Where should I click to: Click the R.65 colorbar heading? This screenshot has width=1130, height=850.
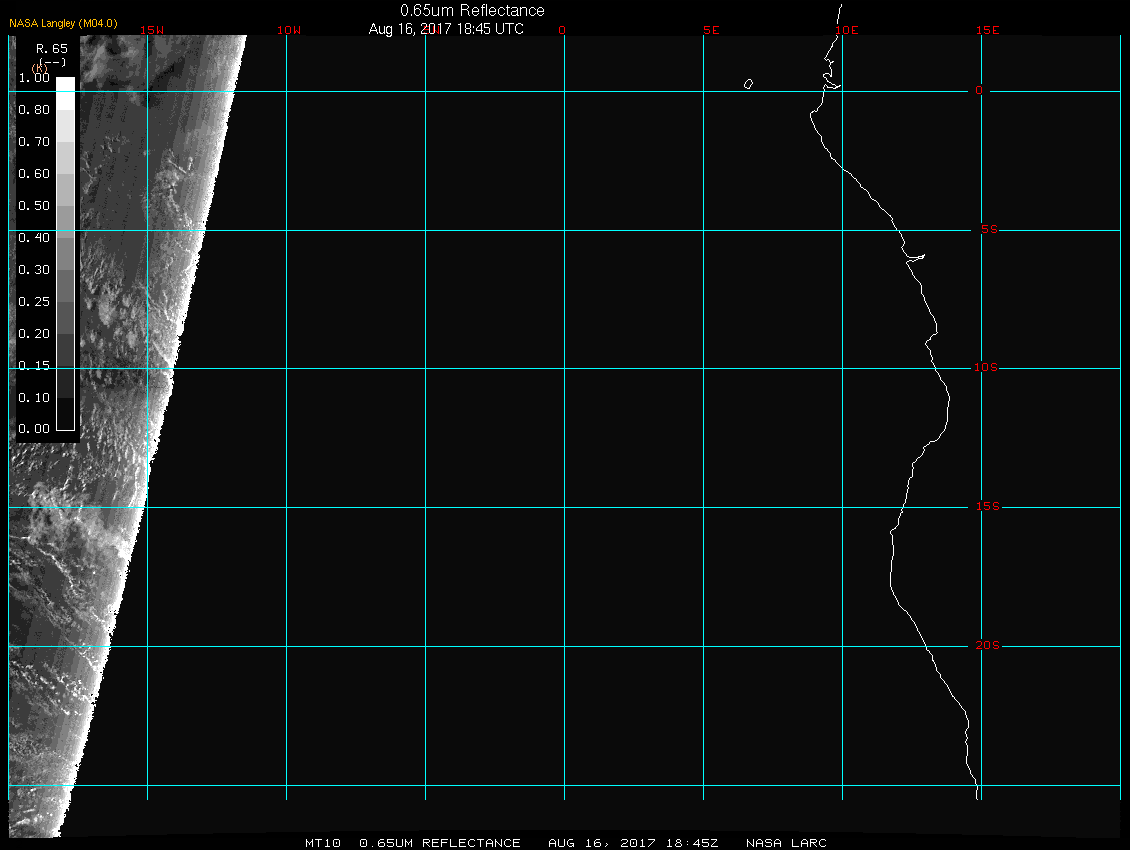(50, 48)
